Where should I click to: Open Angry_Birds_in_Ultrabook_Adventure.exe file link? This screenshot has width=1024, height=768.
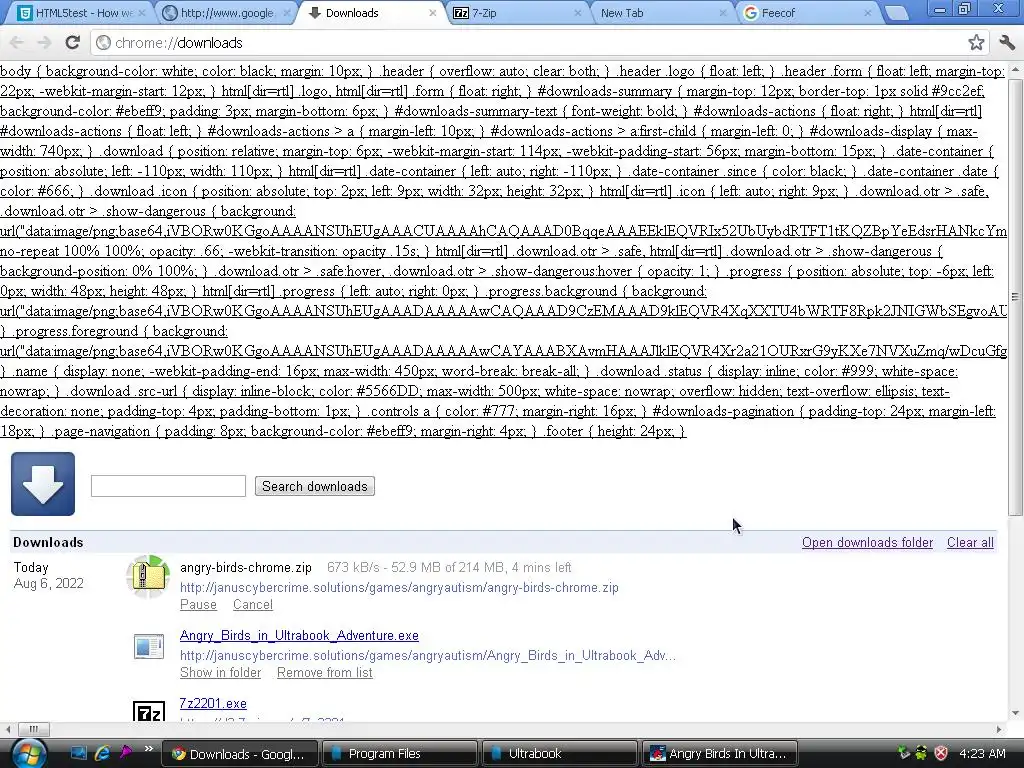[299, 635]
